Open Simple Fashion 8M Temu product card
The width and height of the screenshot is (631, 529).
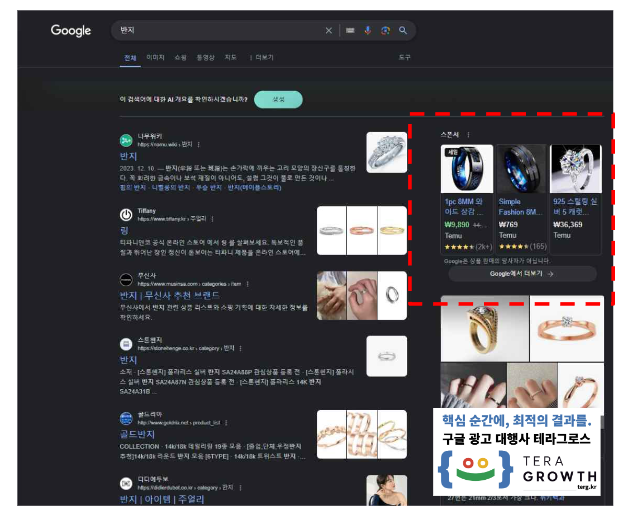(x=522, y=199)
